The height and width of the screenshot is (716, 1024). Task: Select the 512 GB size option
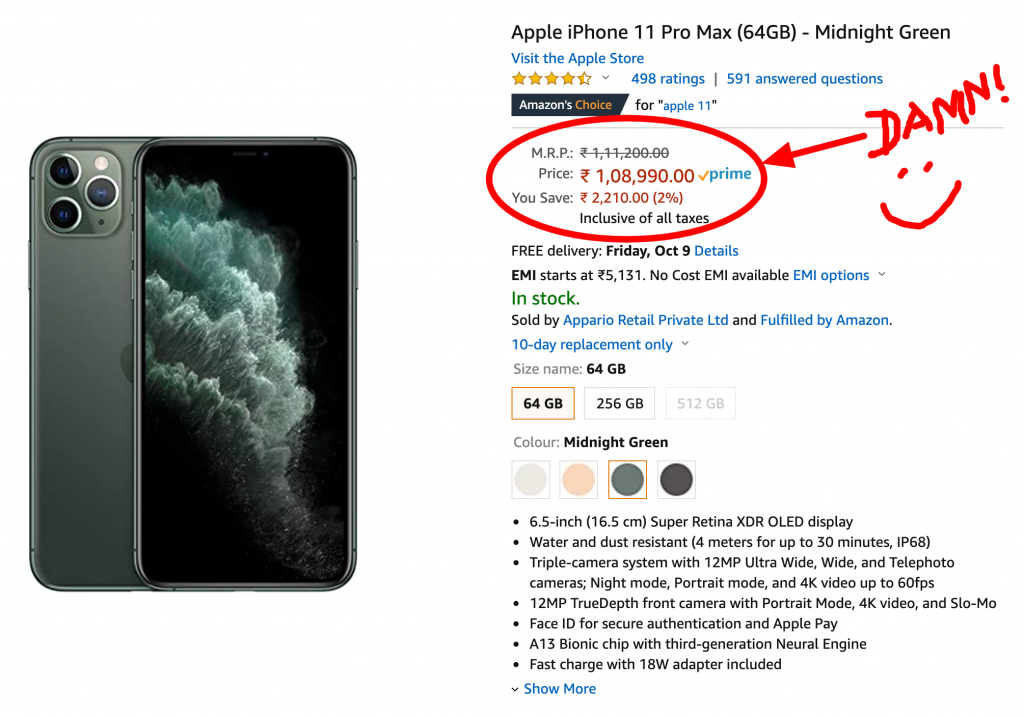point(700,404)
